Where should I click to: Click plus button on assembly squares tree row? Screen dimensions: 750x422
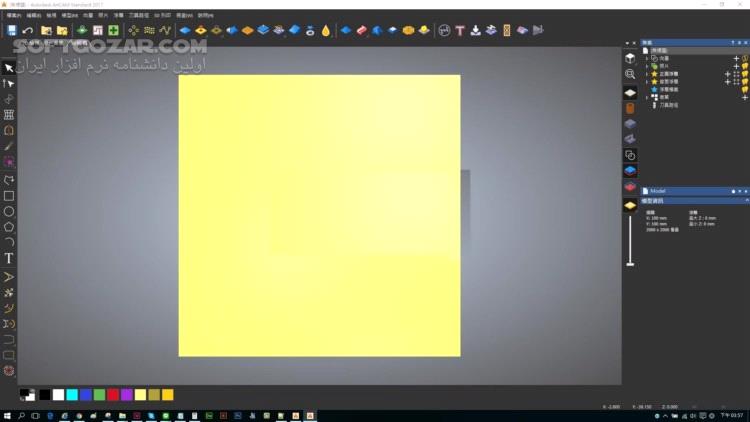[745, 98]
